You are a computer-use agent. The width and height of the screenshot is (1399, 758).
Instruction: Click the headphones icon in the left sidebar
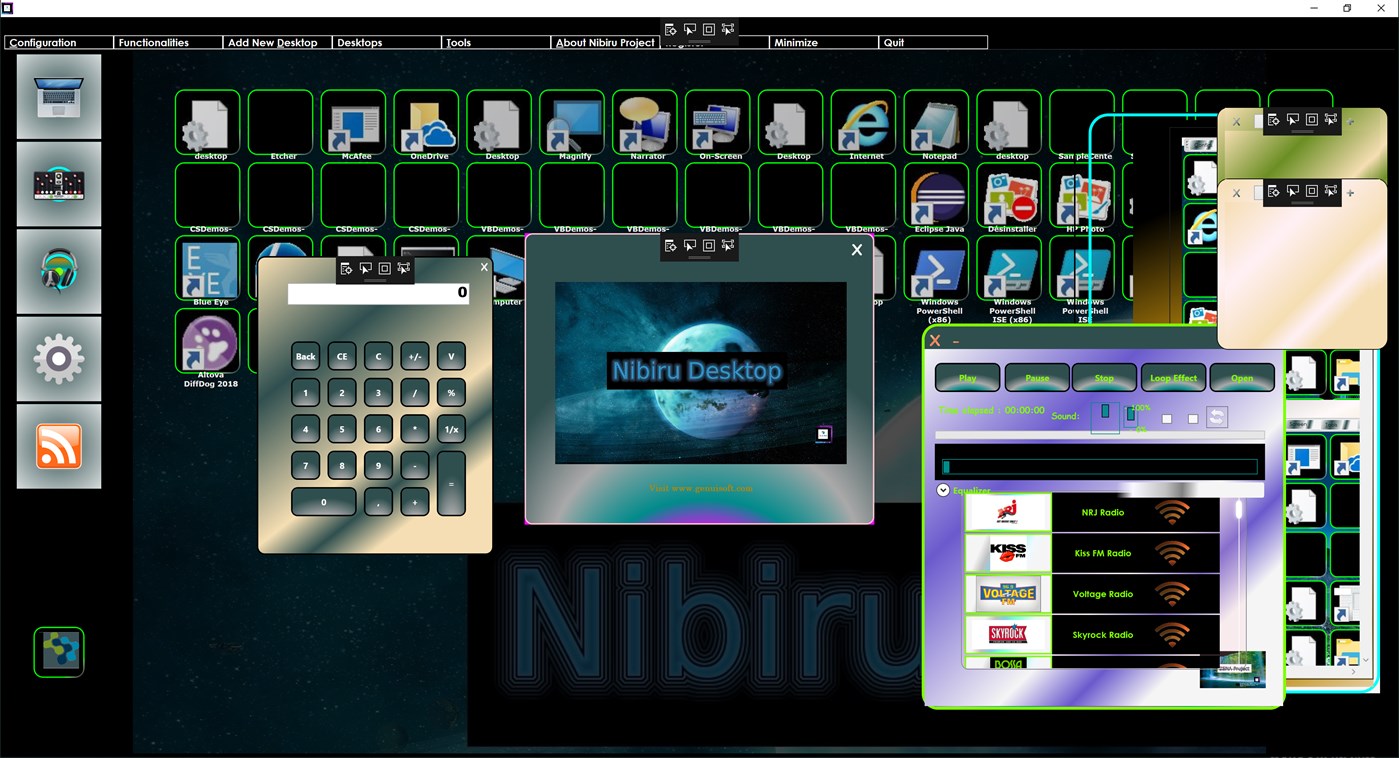click(58, 270)
